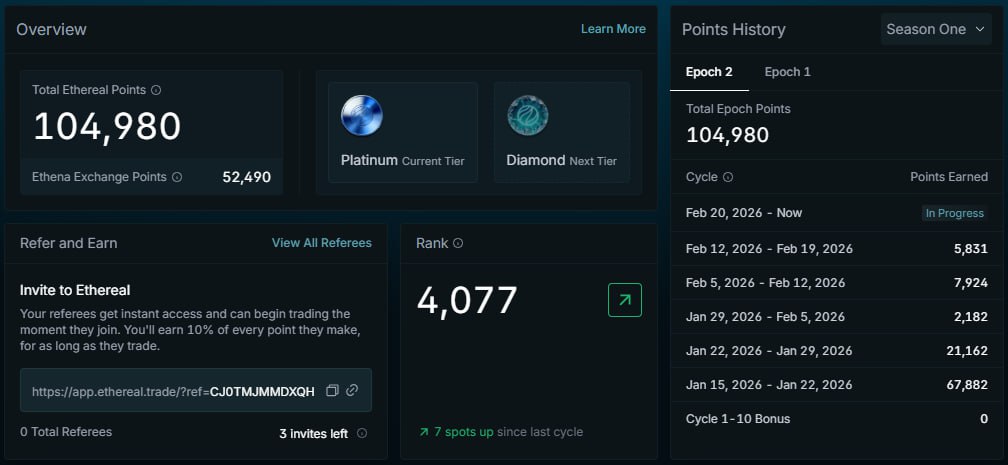
Task: Click the 52,490 Ethena Exchange Points value
Action: click(x=246, y=177)
